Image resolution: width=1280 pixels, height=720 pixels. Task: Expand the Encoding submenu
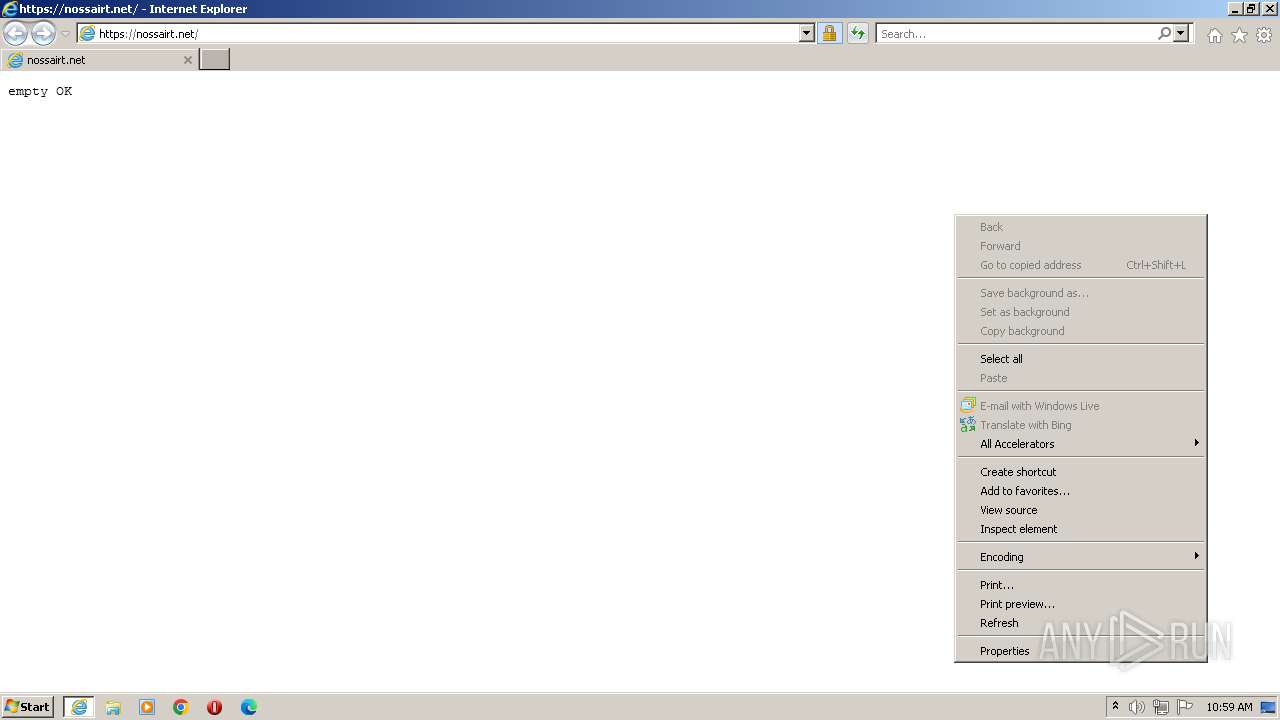1081,557
